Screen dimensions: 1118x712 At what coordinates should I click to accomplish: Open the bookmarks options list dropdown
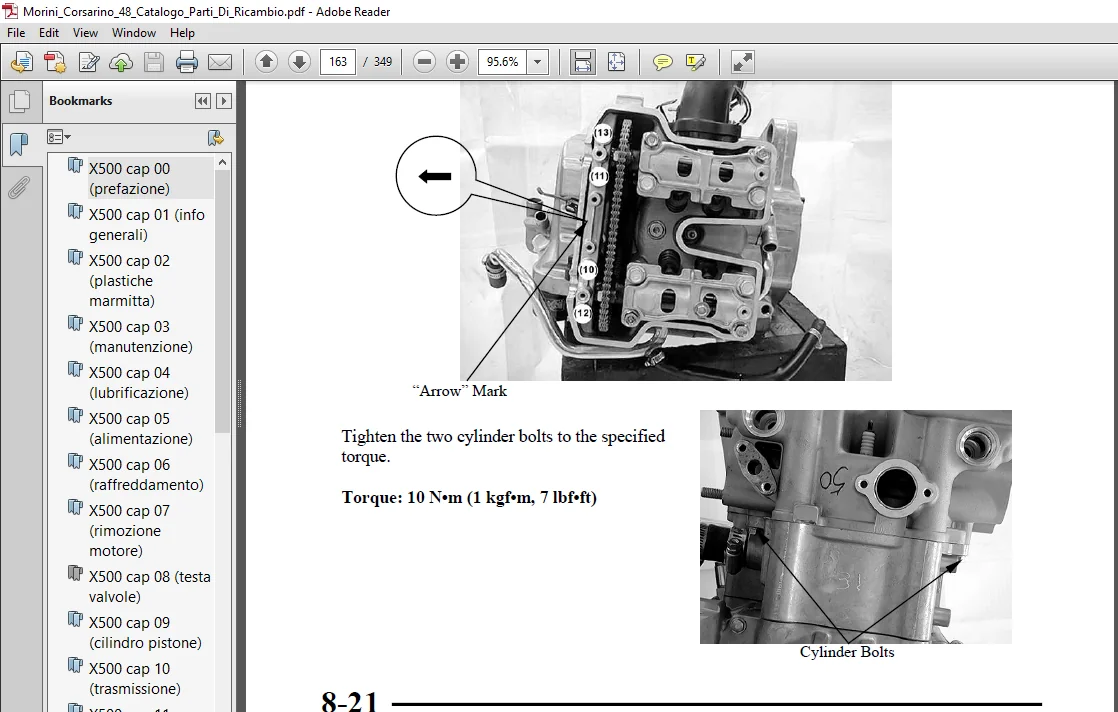[x=58, y=137]
